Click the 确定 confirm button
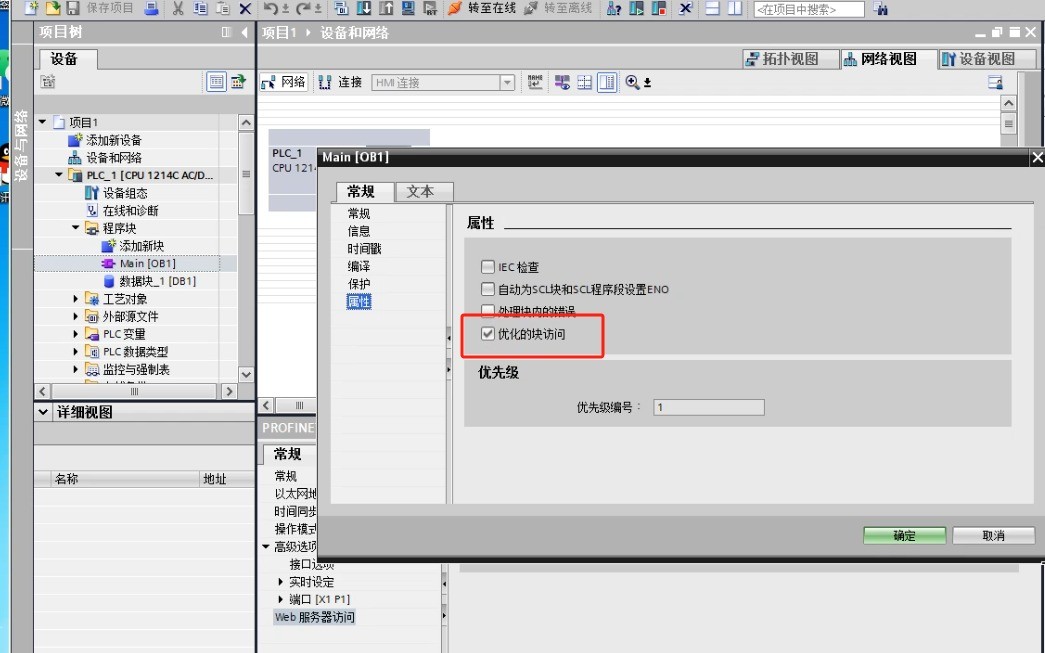 click(x=904, y=536)
